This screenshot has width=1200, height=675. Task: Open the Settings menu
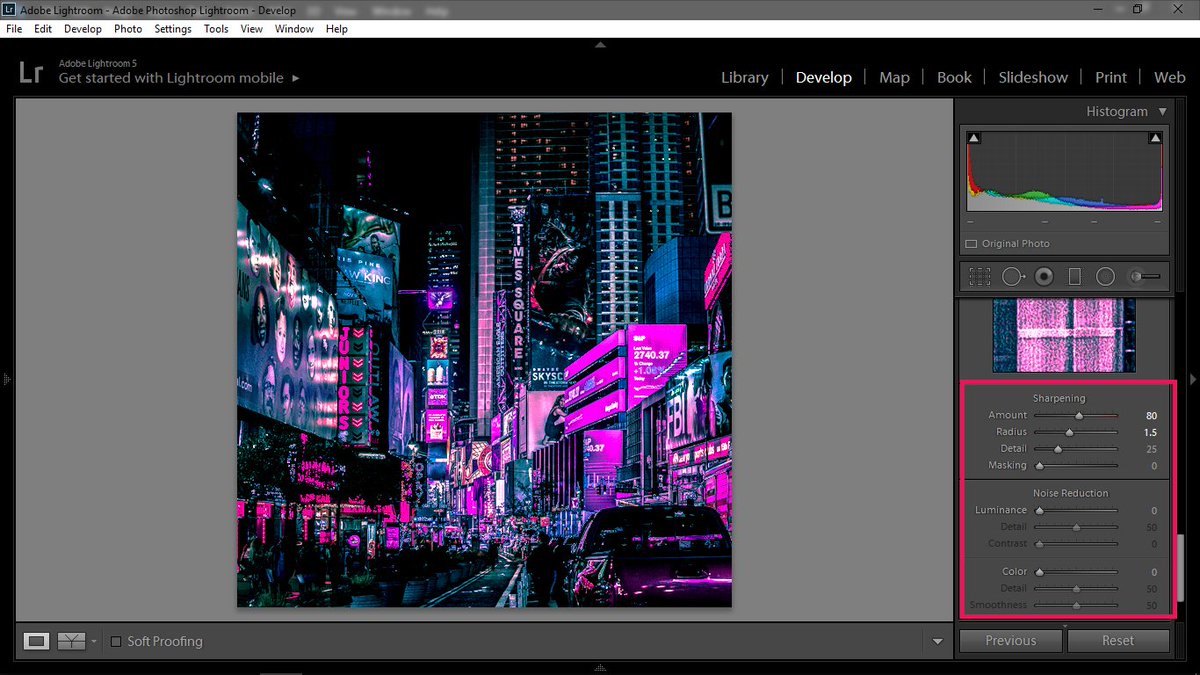click(x=173, y=29)
